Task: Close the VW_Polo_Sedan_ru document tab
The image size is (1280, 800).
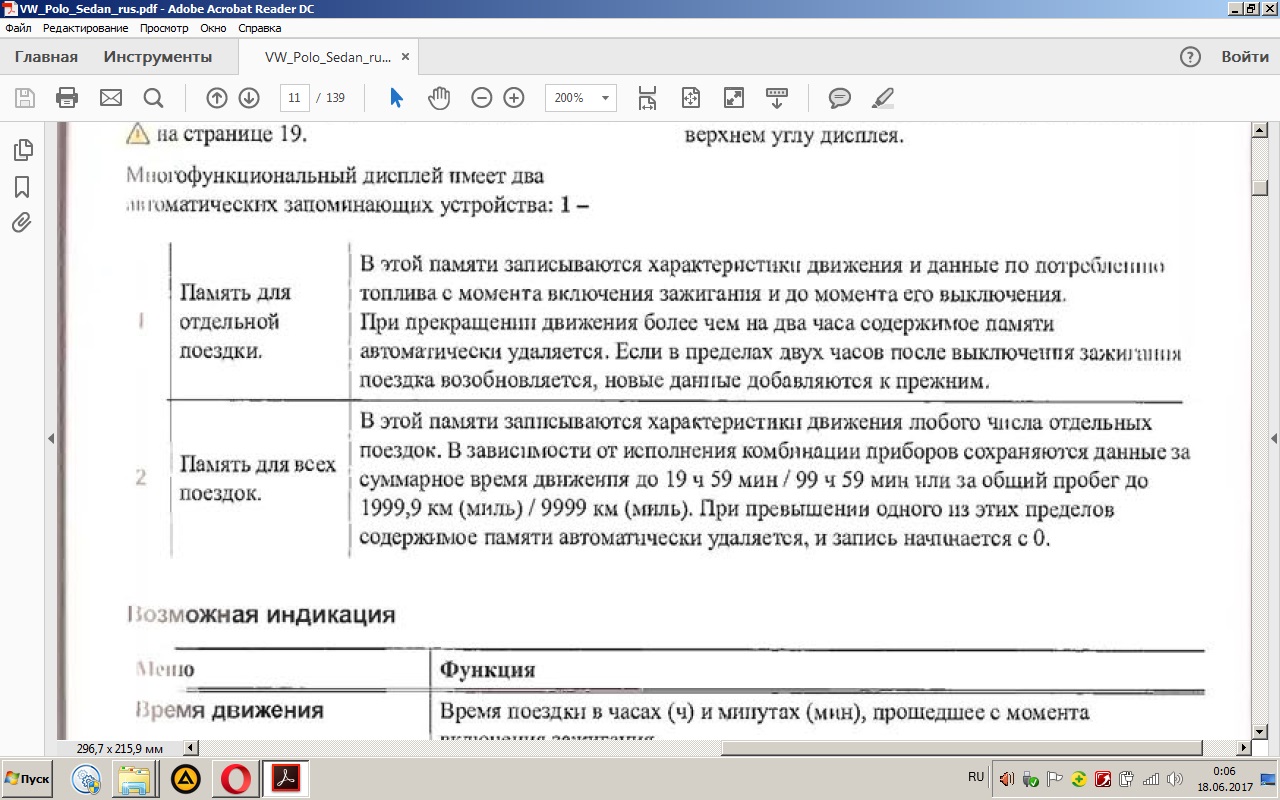Action: (x=405, y=57)
